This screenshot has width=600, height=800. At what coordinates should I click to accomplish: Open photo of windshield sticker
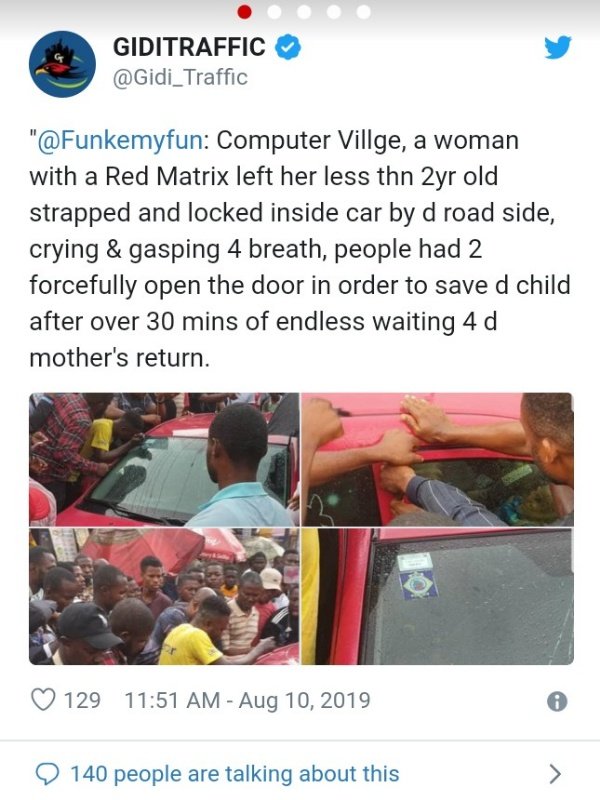coord(438,596)
